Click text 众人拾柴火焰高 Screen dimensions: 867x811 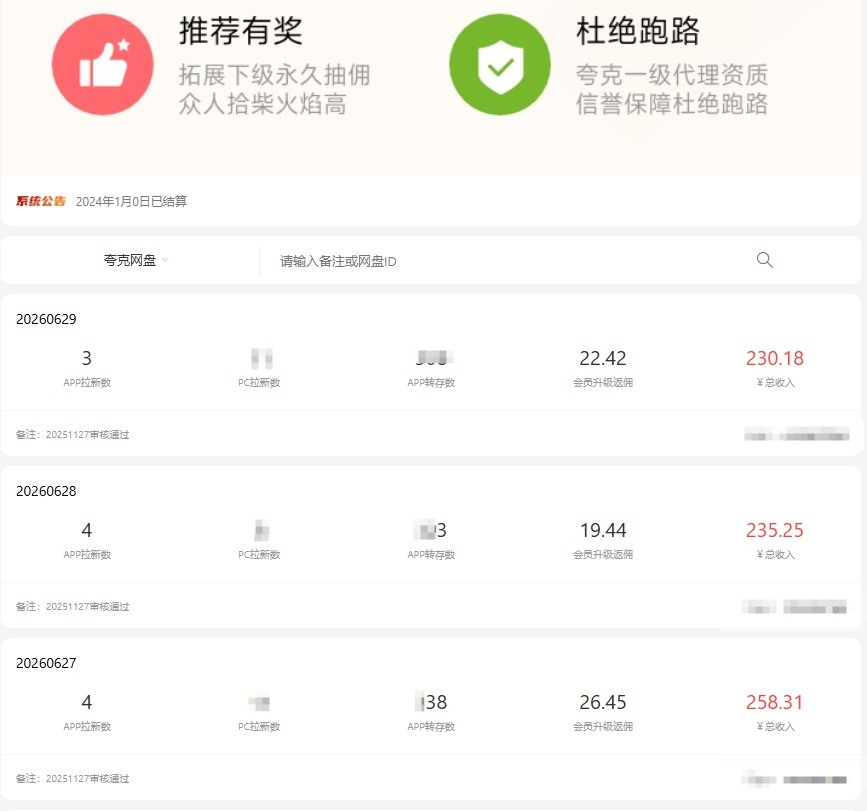pos(263,104)
